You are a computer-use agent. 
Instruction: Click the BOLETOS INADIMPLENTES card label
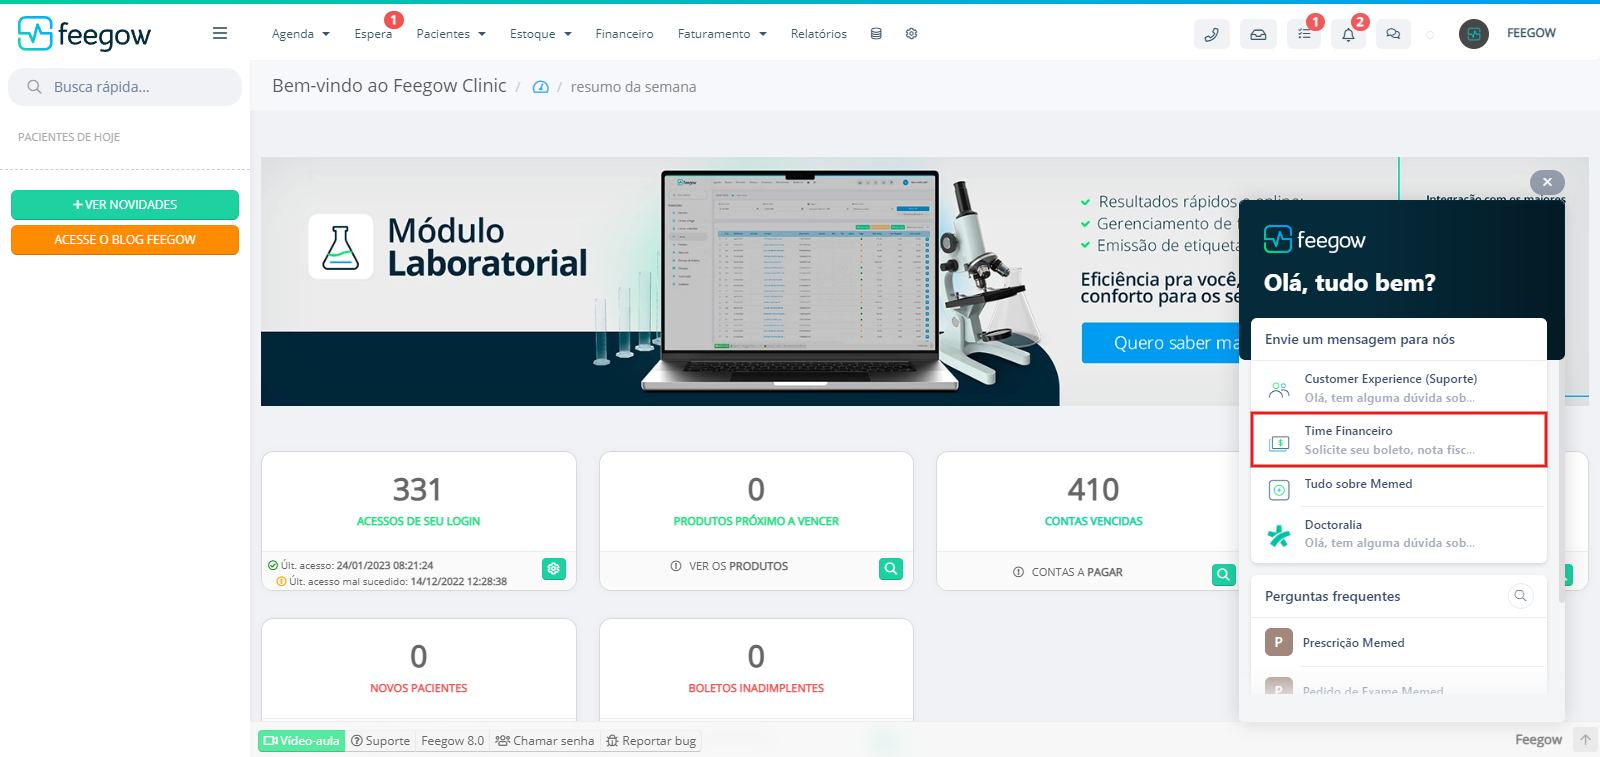pos(756,688)
